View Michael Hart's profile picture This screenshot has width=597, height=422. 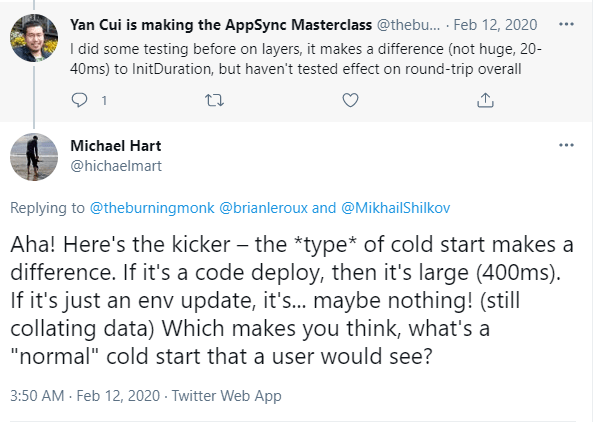(x=34, y=157)
